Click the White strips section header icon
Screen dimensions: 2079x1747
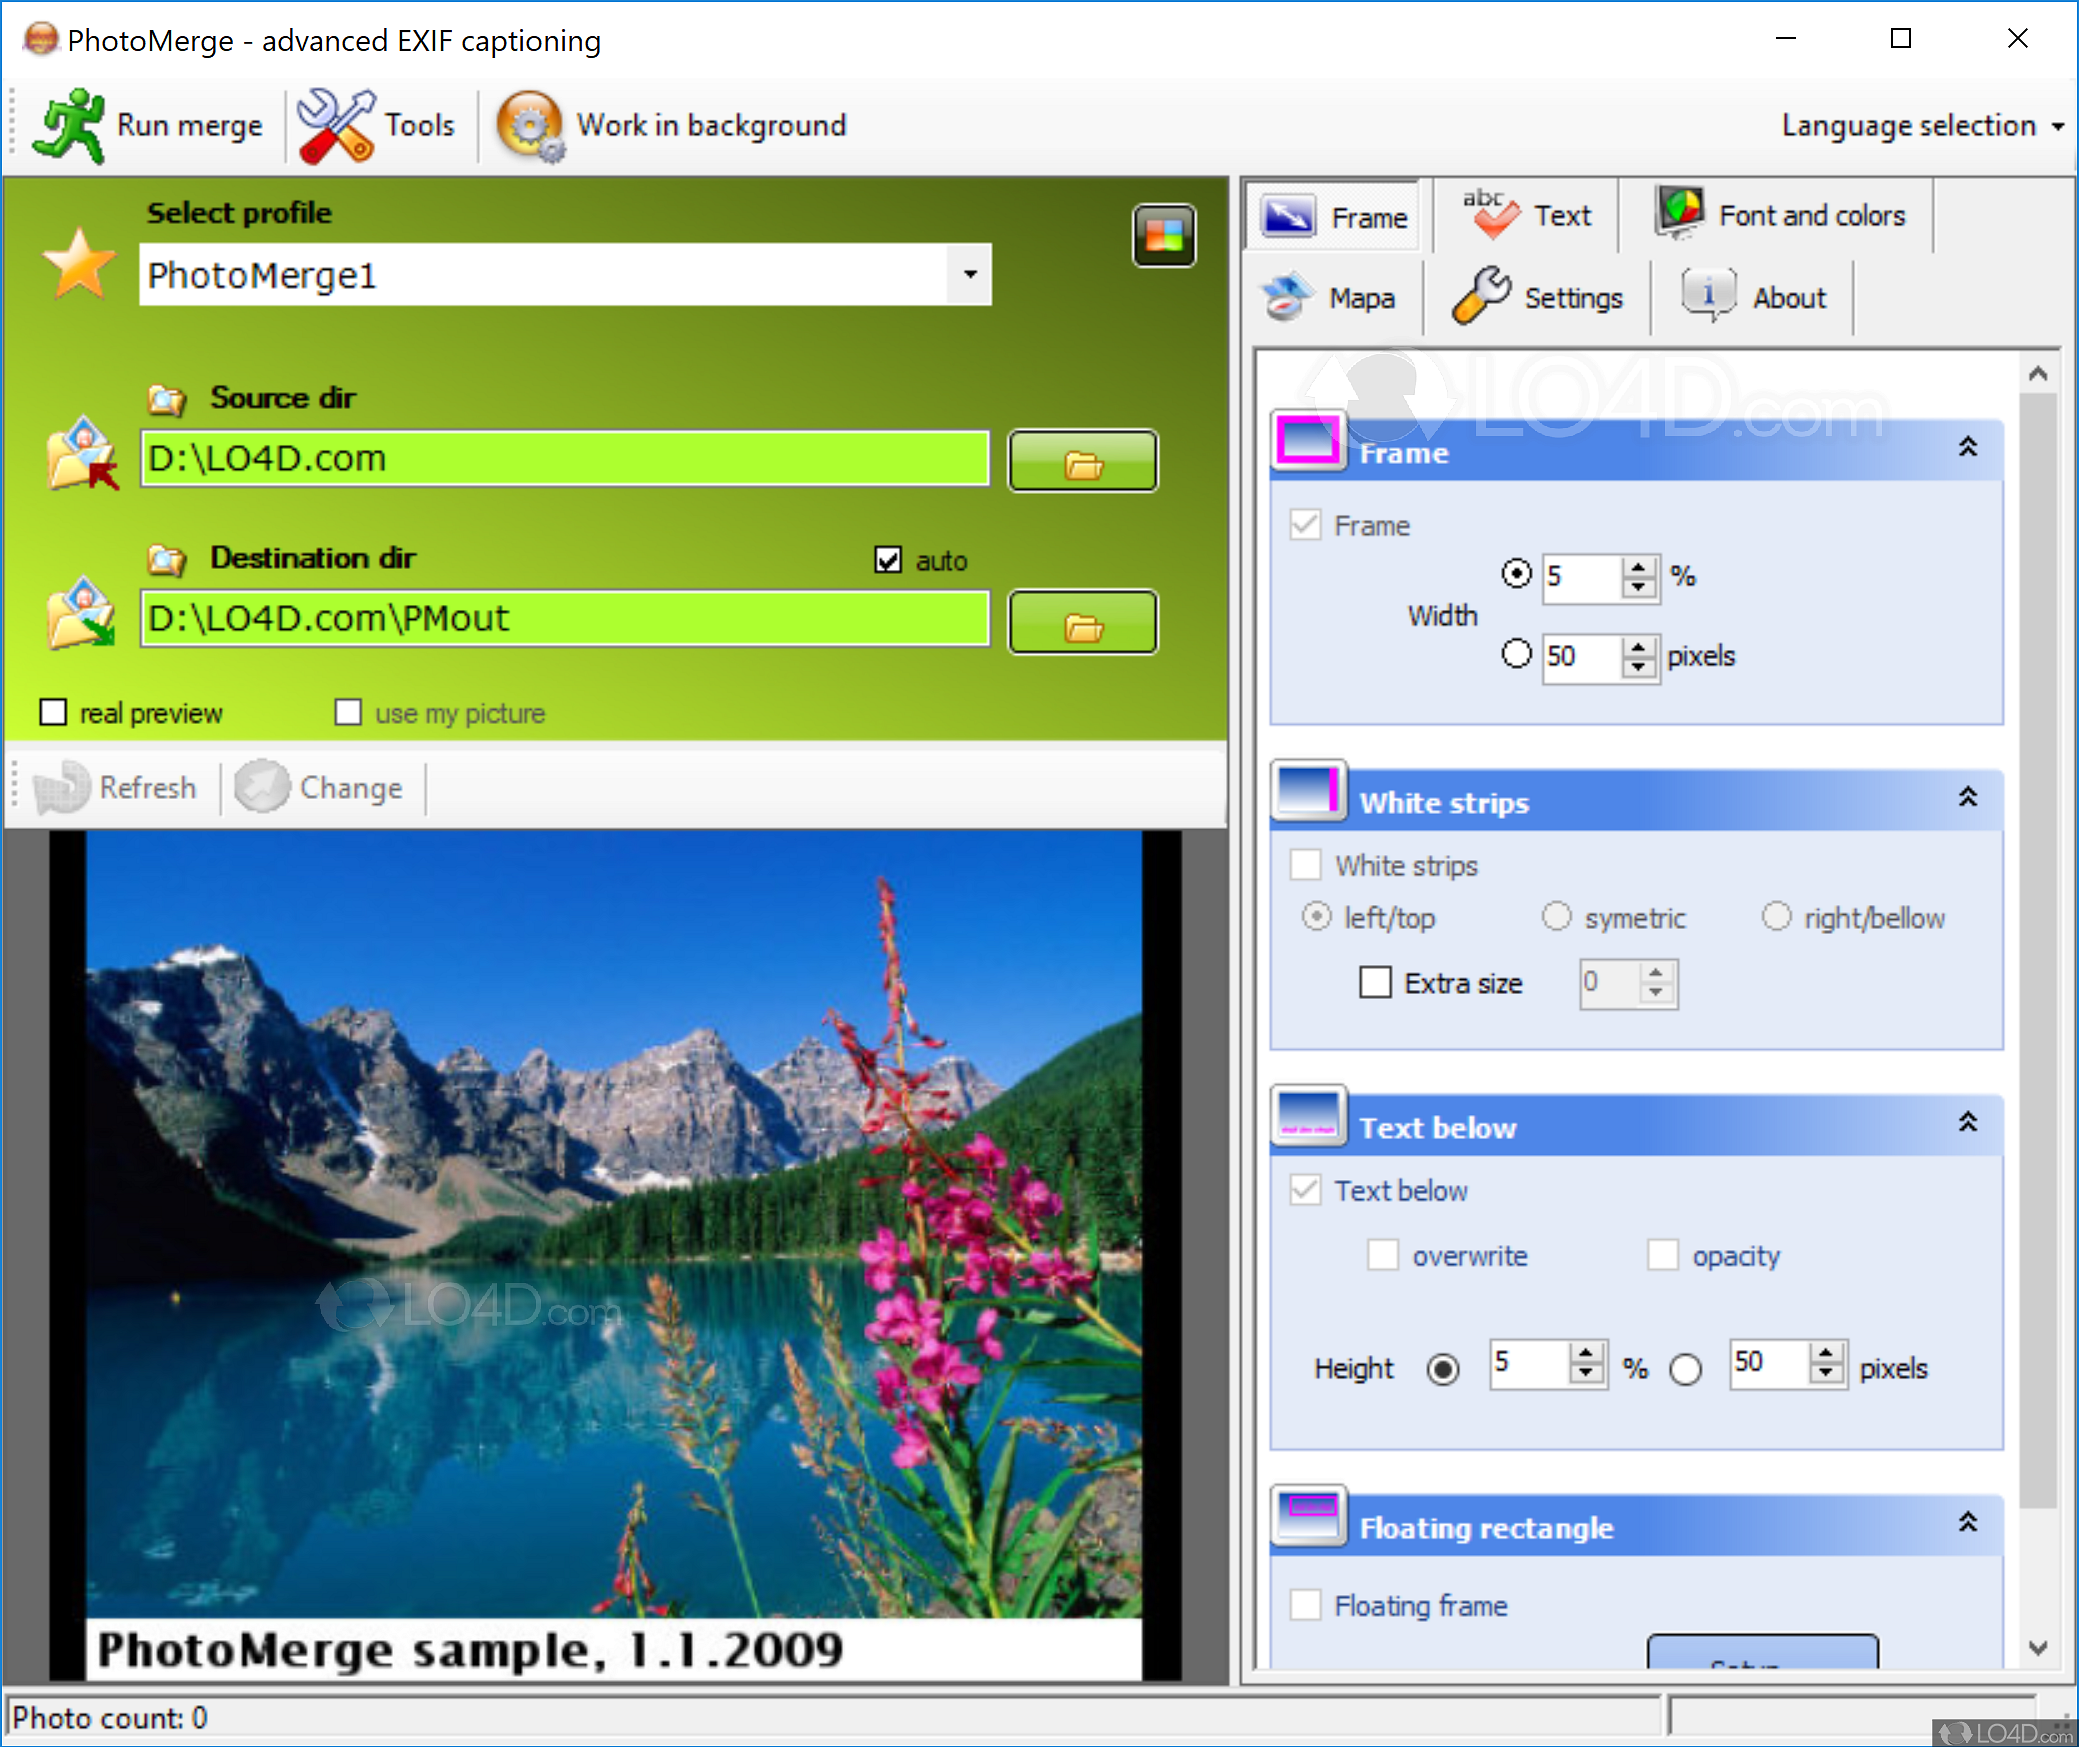click(1308, 790)
